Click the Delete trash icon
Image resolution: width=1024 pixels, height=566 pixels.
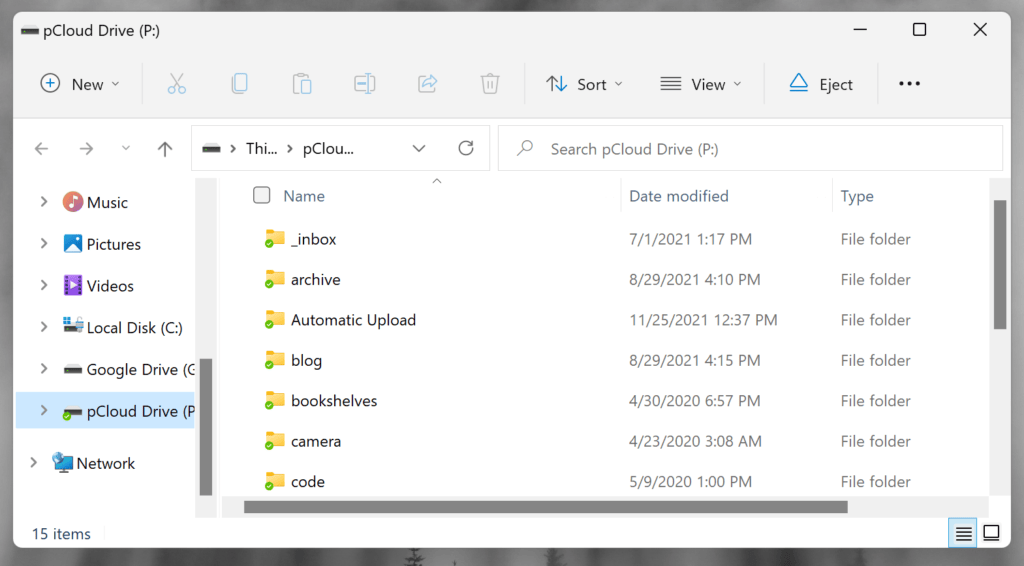(490, 84)
